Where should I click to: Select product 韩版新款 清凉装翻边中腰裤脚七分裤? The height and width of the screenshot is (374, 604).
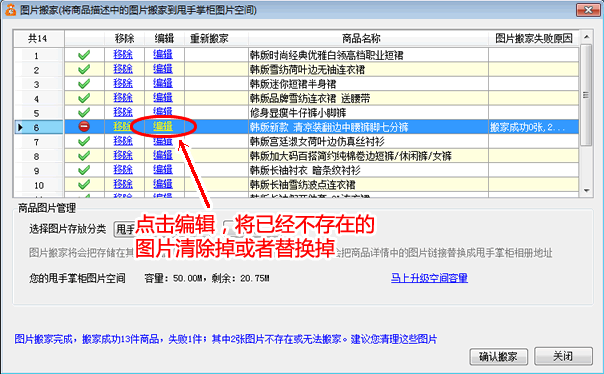(x=329, y=127)
